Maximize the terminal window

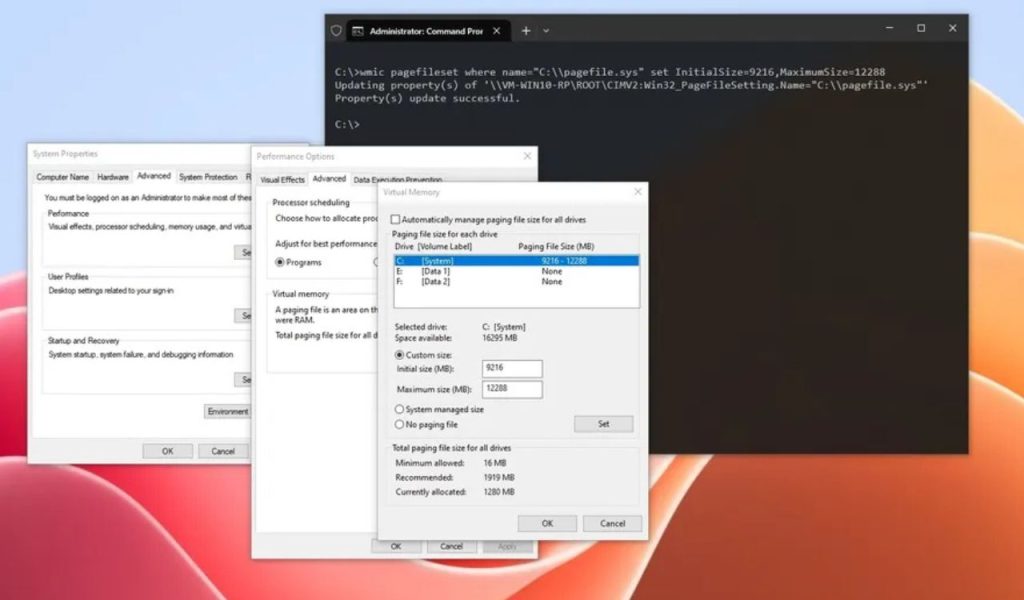(x=921, y=29)
